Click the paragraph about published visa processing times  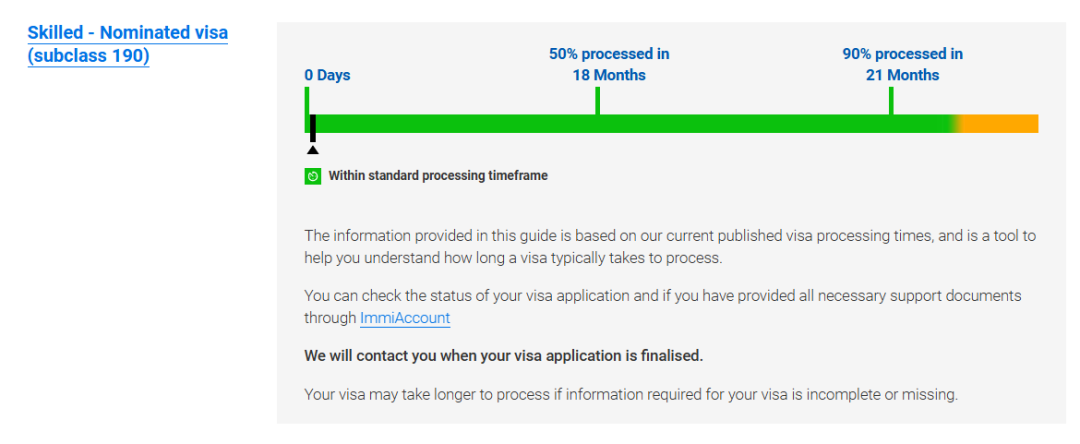click(669, 247)
